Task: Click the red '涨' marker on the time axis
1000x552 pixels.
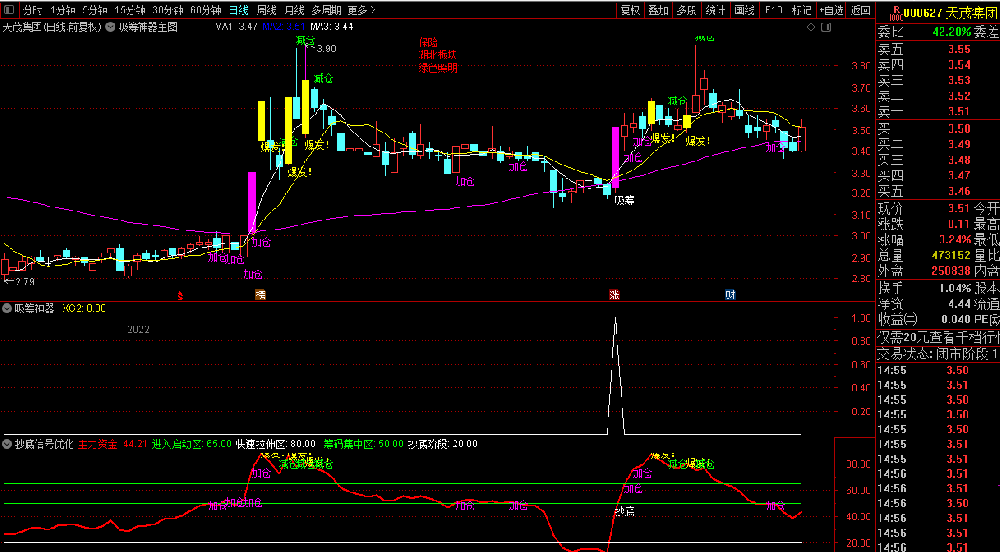Action: pyautogui.click(x=614, y=294)
